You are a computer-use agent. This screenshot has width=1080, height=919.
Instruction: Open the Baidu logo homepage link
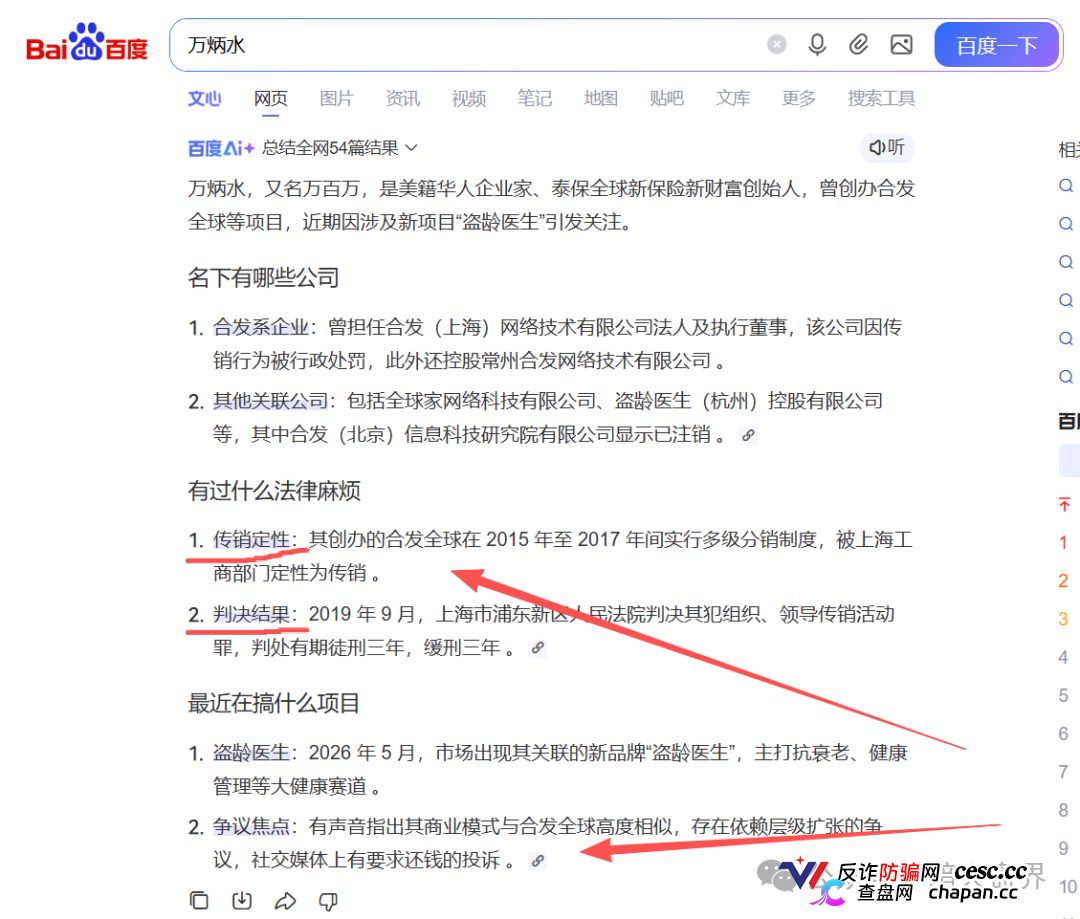[x=87, y=43]
